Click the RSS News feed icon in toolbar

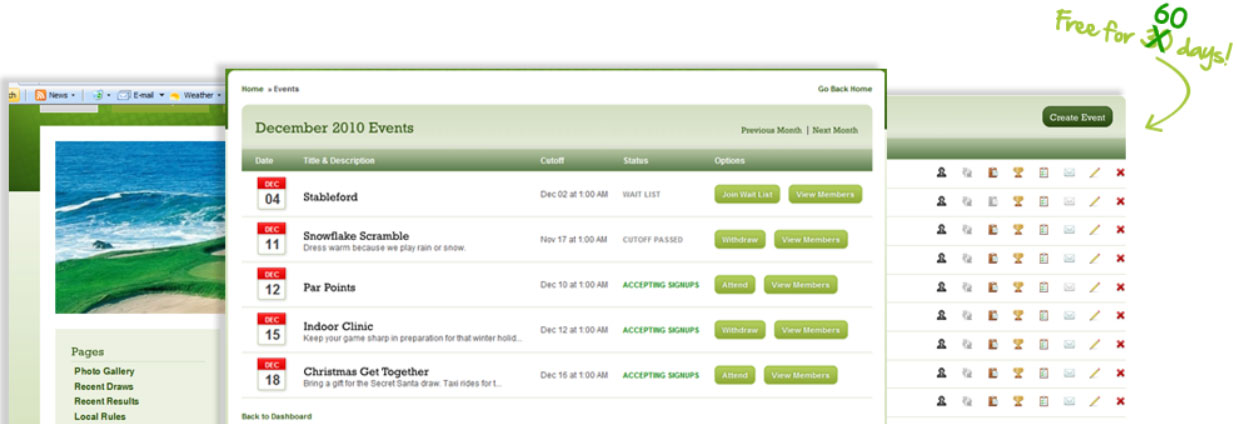(41, 95)
